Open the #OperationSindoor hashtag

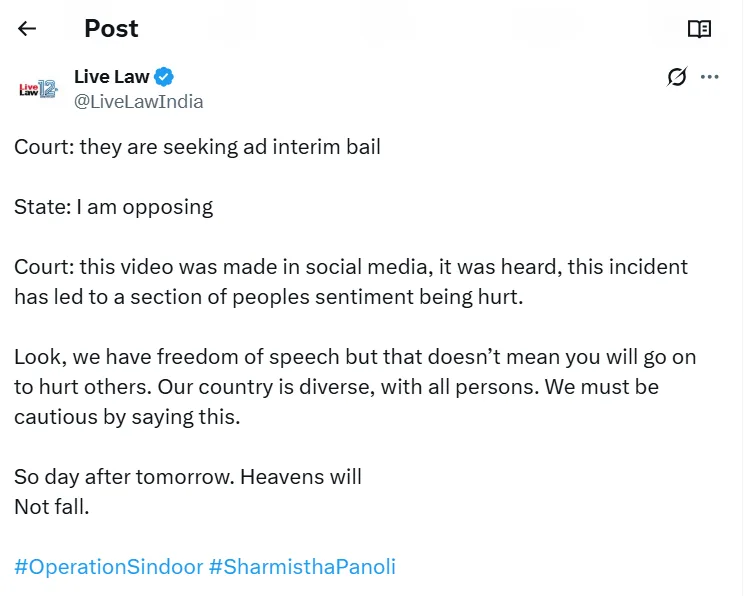pos(107,567)
